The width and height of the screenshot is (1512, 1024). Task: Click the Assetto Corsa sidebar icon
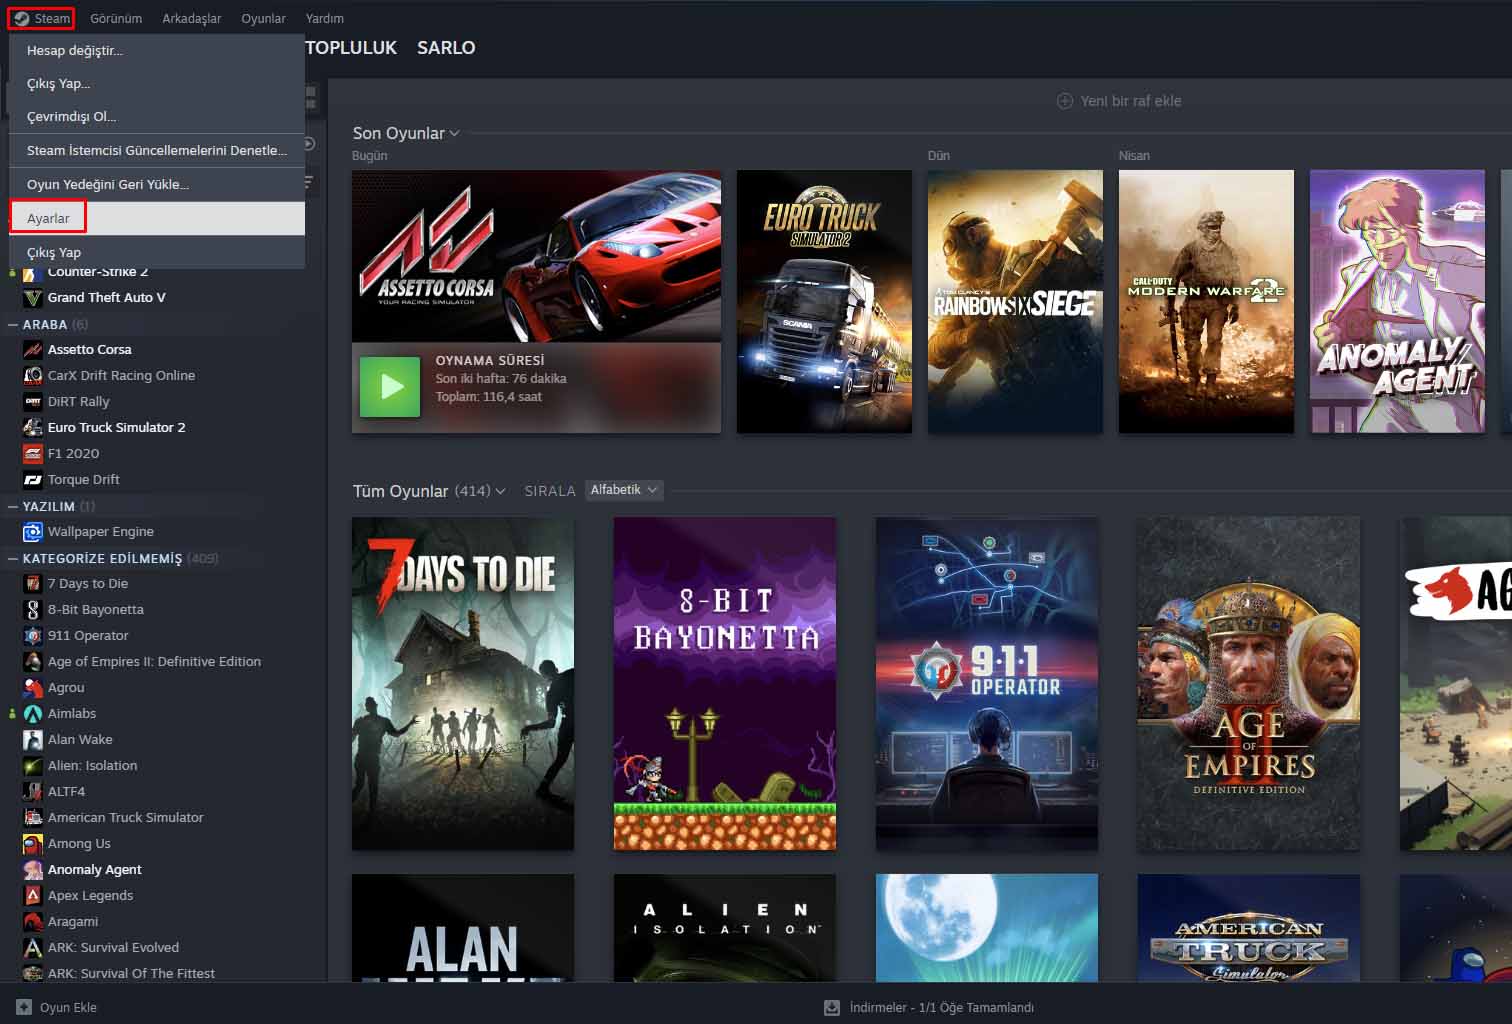pyautogui.click(x=32, y=349)
